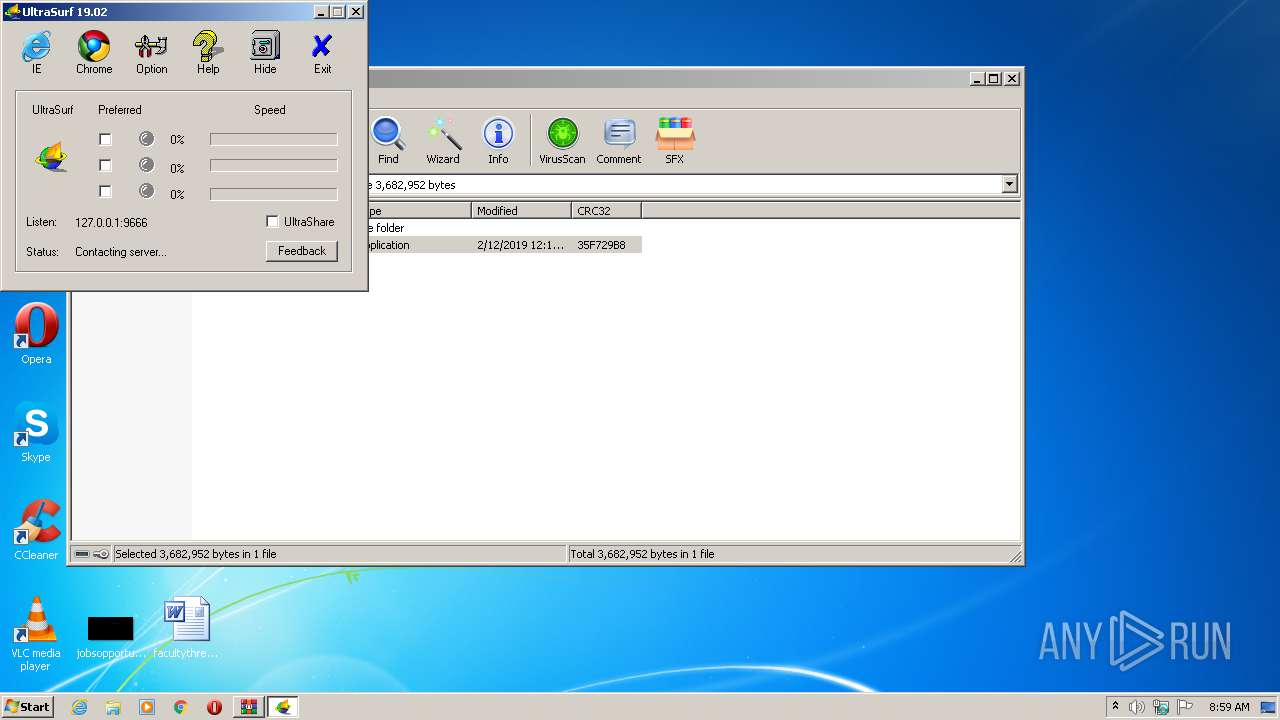Launch IE from UltraSurf toolbar
Image resolution: width=1280 pixels, height=720 pixels.
point(37,53)
